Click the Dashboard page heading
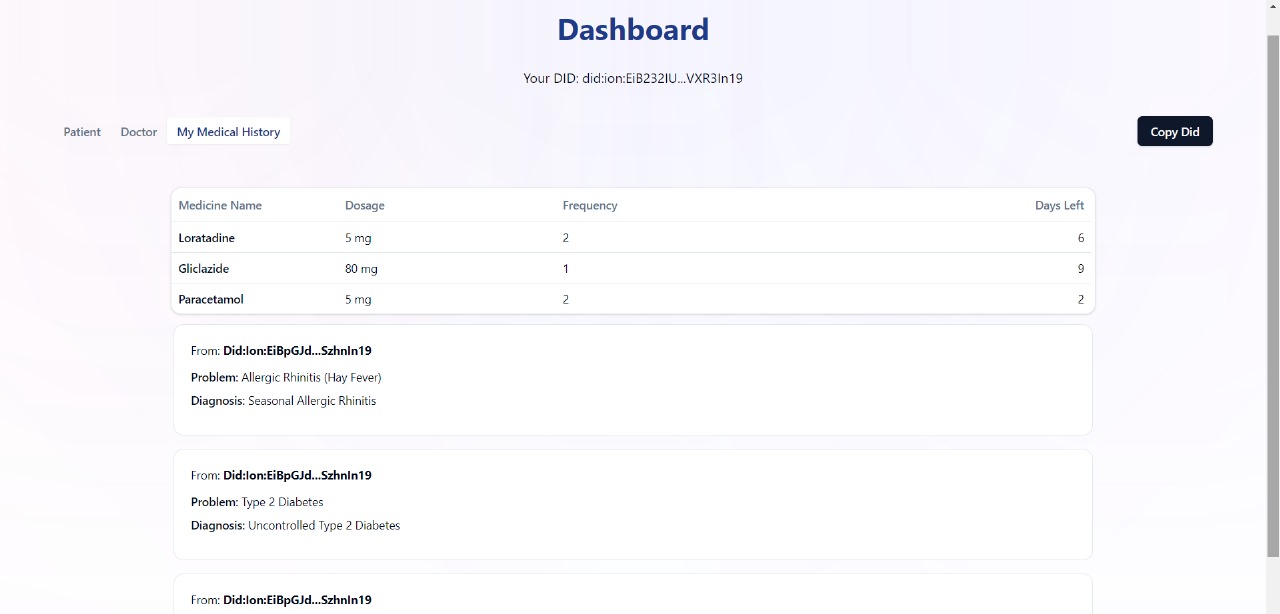This screenshot has height=614, width=1280. point(632,29)
